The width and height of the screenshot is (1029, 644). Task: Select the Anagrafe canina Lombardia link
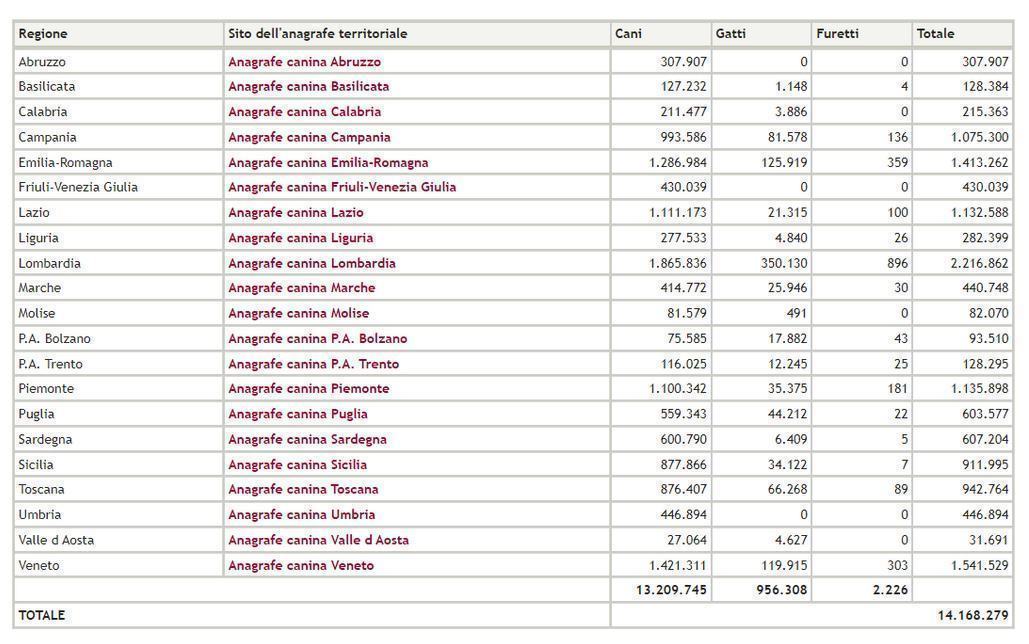(312, 263)
